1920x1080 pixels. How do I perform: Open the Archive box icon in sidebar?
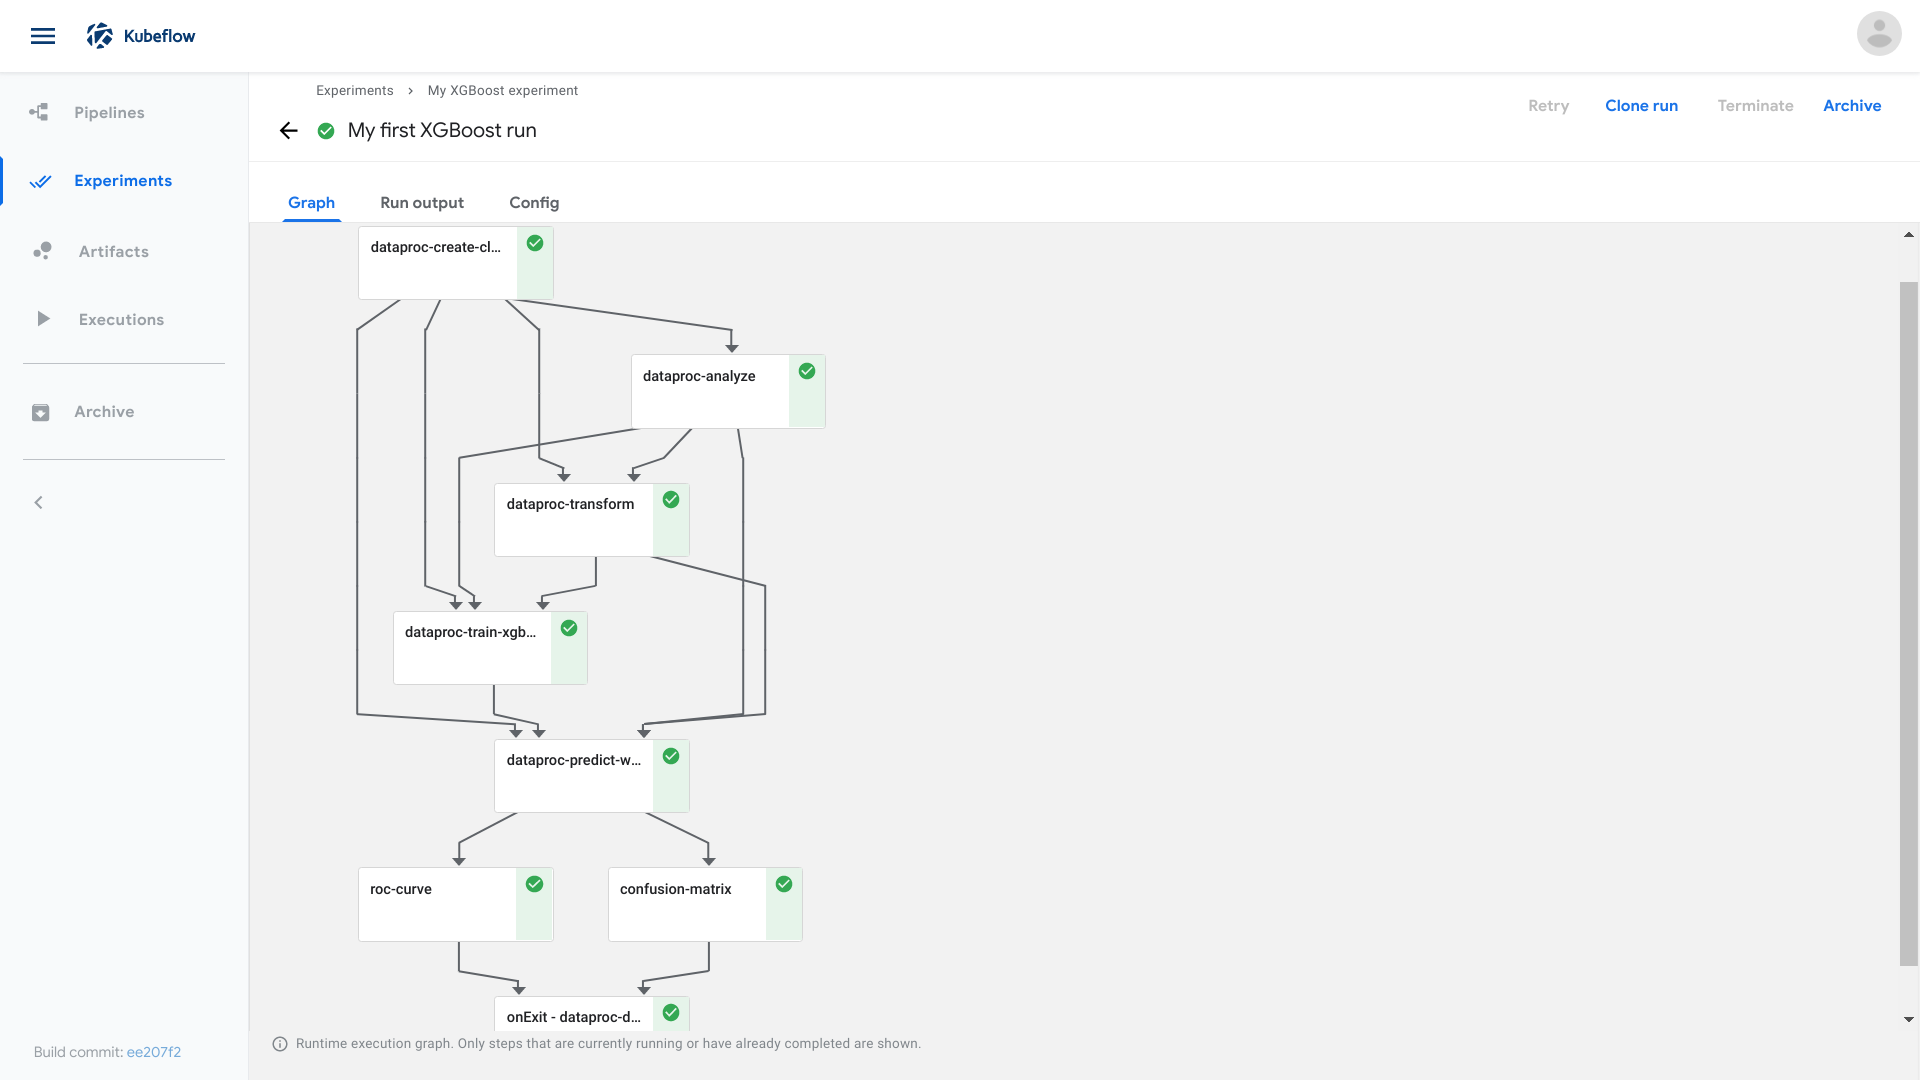(39, 411)
